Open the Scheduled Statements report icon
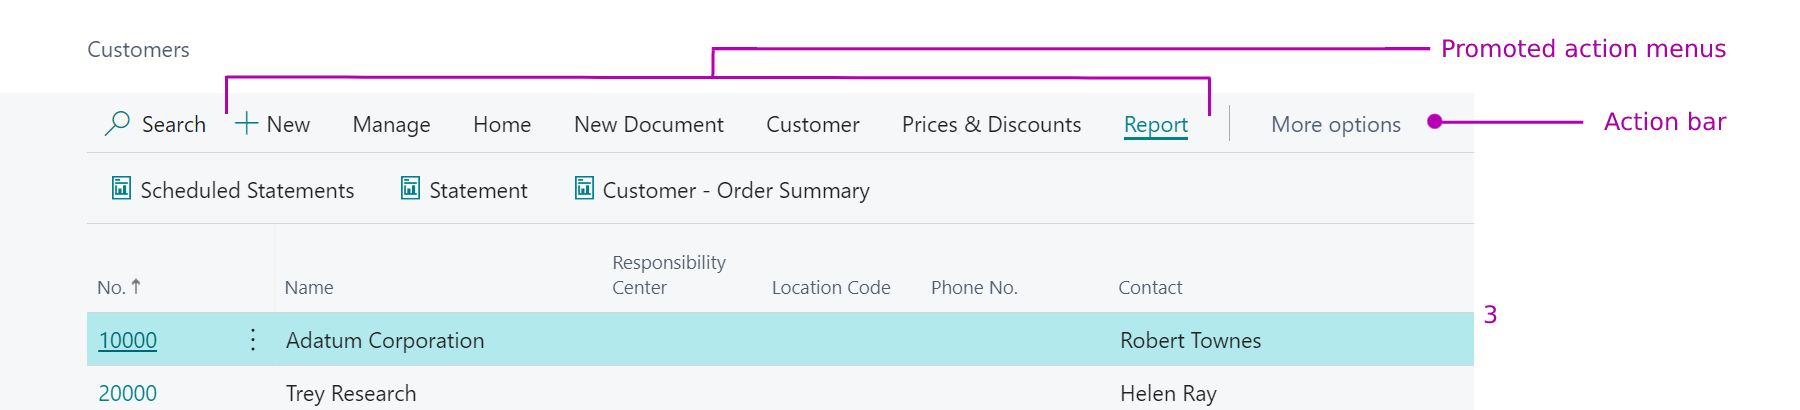 [x=121, y=188]
